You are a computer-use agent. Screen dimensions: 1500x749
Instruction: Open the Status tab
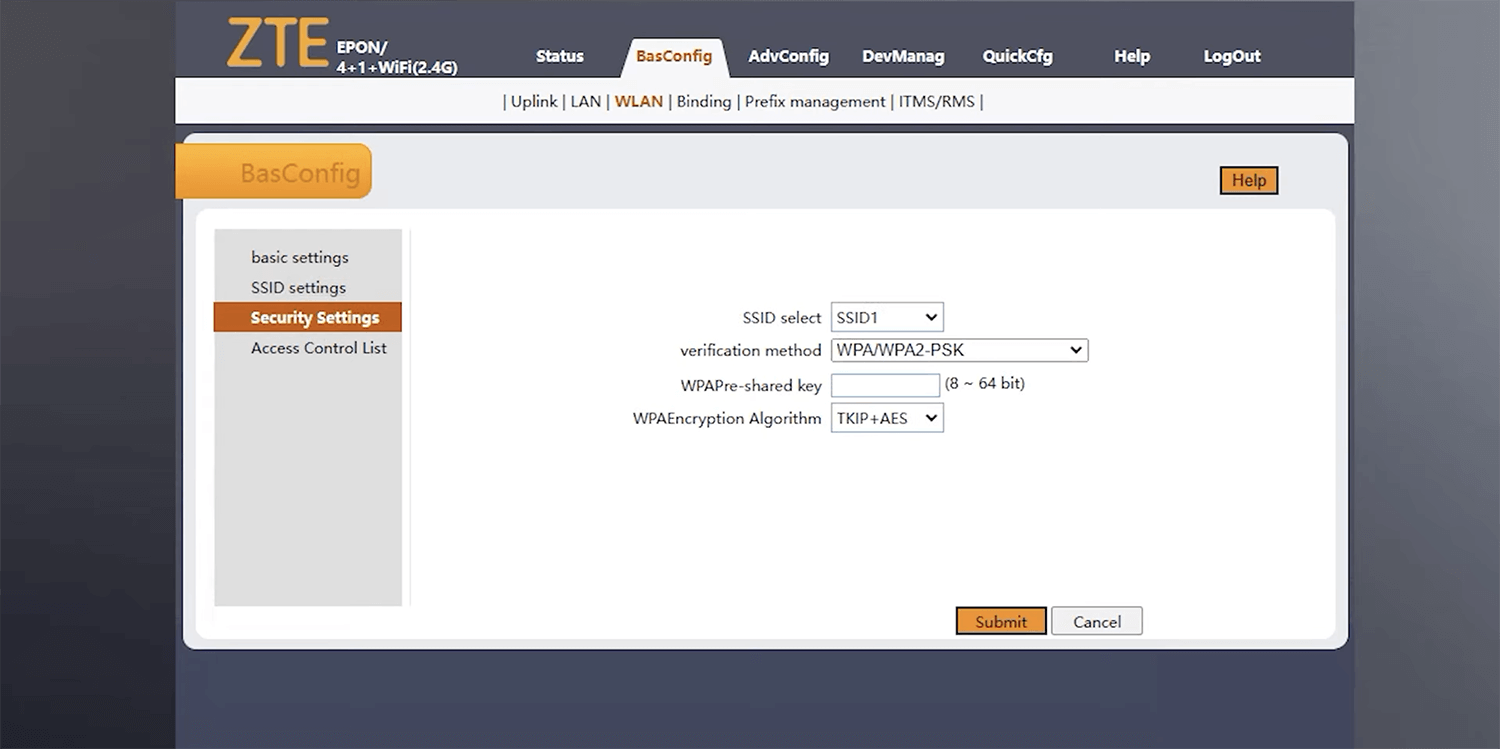[x=559, y=56]
